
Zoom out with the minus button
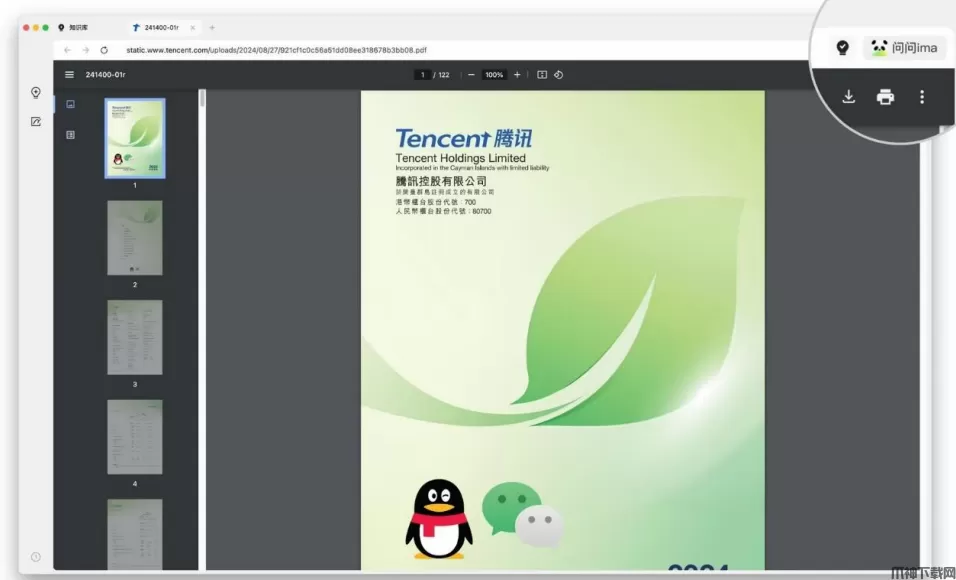click(x=471, y=74)
